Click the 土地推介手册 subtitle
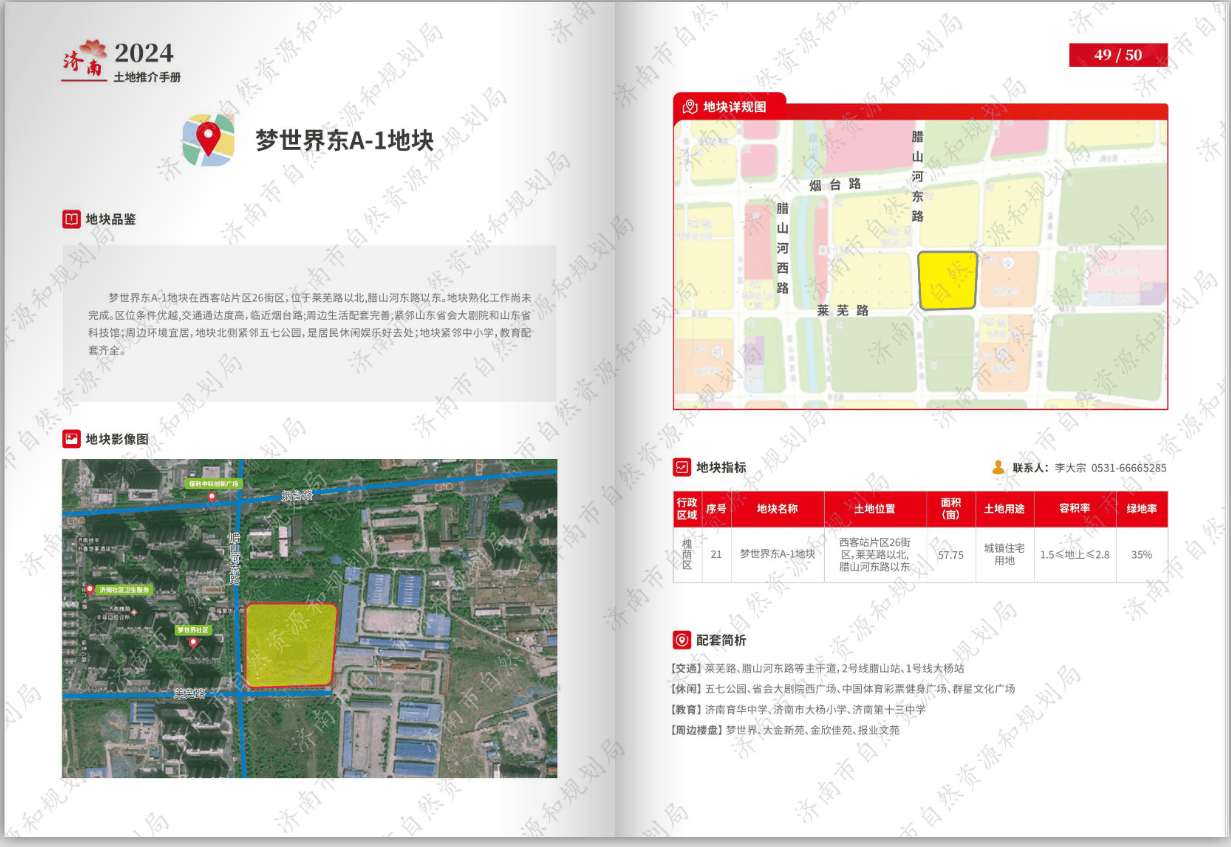 tap(147, 77)
